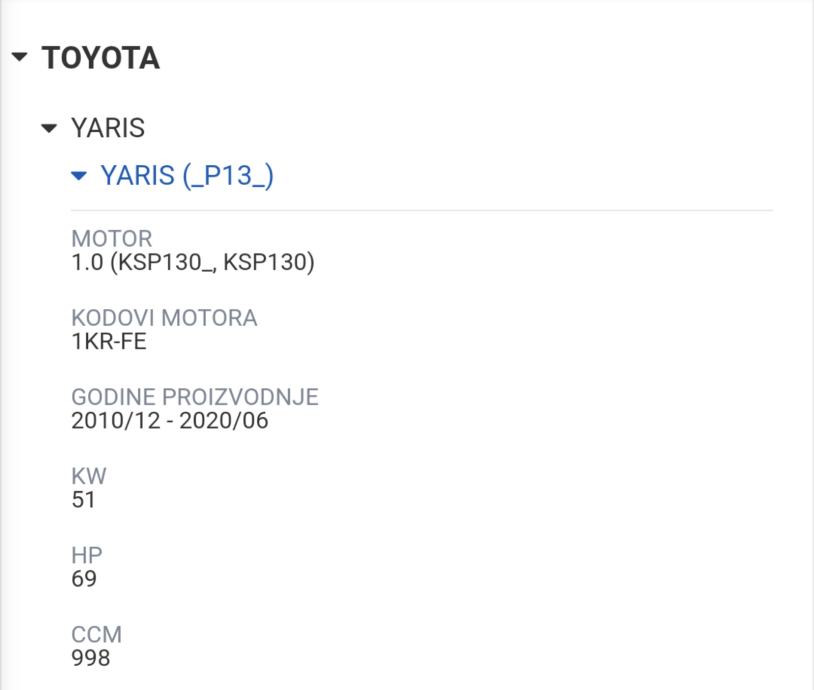The width and height of the screenshot is (814, 690).
Task: Click the KODOVI MOTORA label
Action: pyautogui.click(x=164, y=318)
